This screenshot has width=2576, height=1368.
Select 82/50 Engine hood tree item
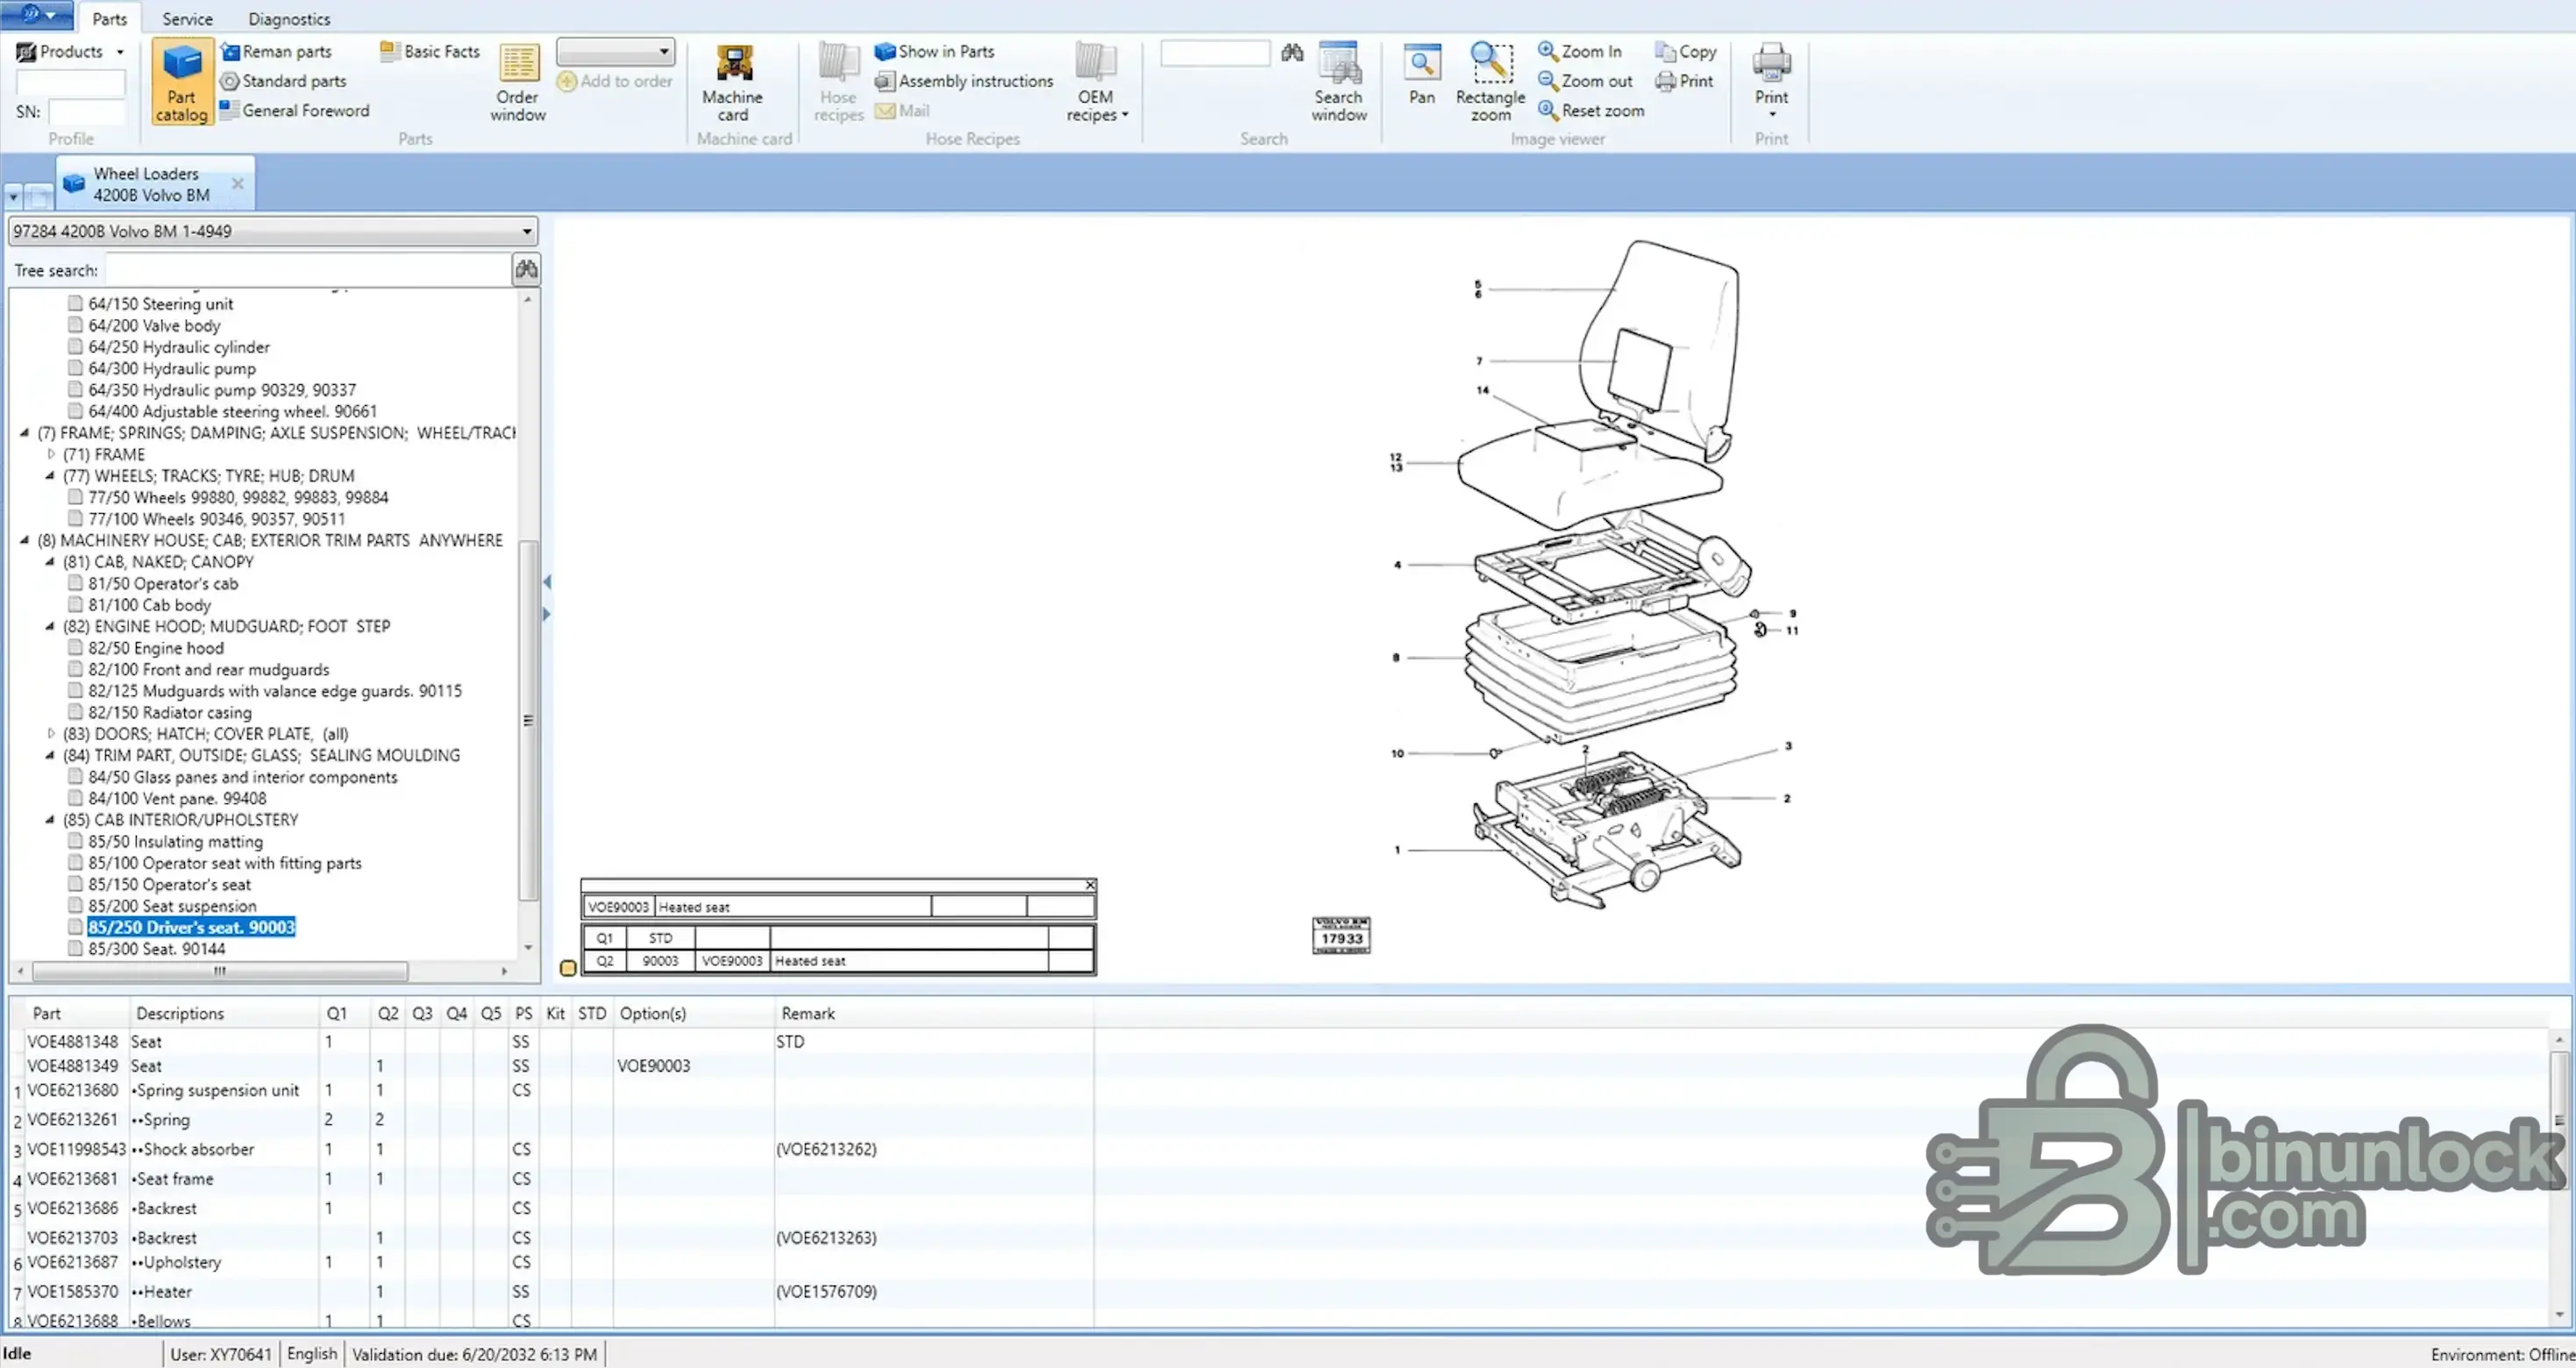tap(156, 648)
